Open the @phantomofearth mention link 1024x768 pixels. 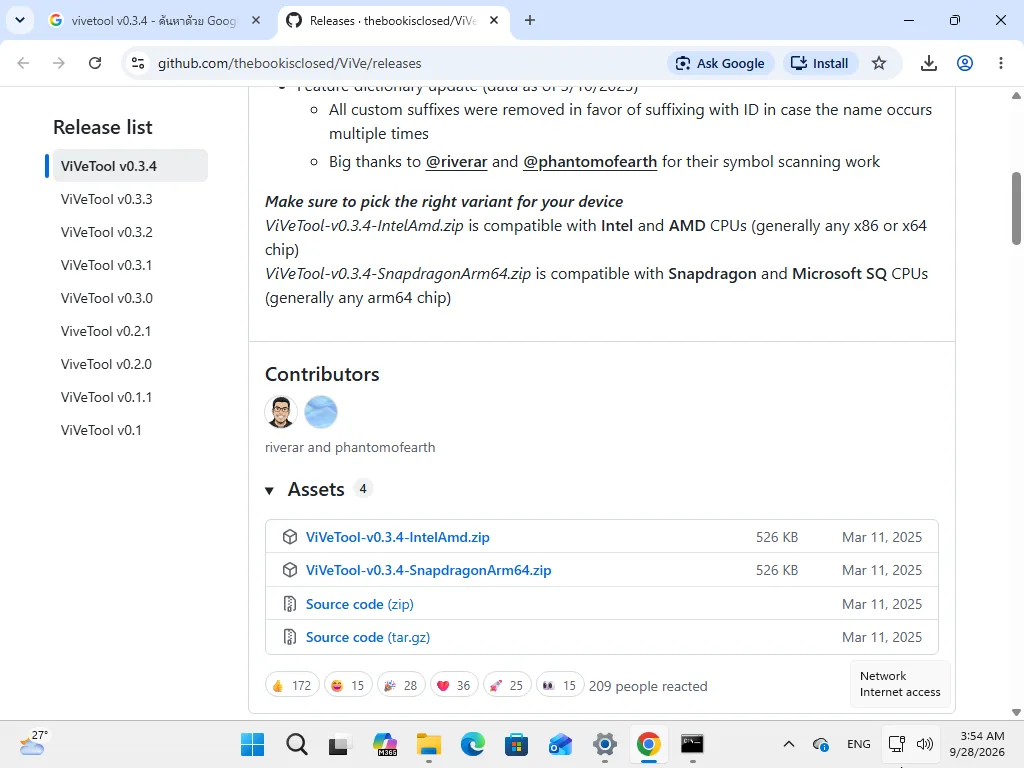click(x=590, y=161)
